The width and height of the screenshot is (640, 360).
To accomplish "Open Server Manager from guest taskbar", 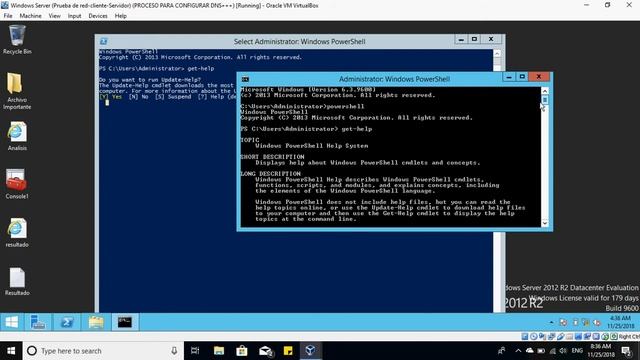I will [38, 322].
